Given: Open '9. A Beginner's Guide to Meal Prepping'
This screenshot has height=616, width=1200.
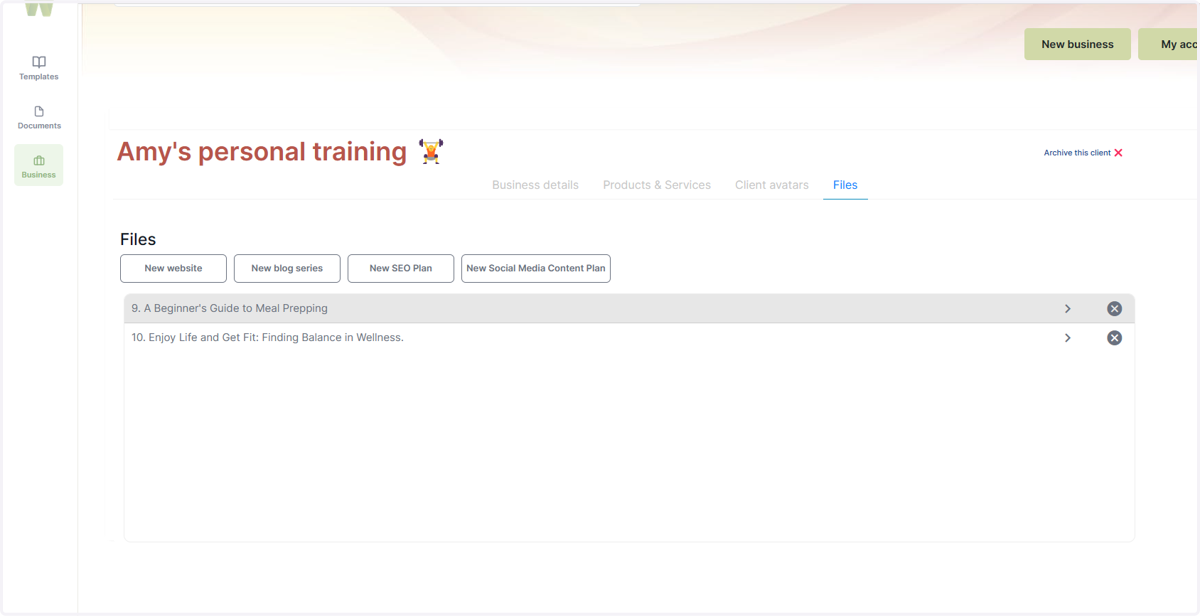Looking at the screenshot, I should click(x=629, y=309).
